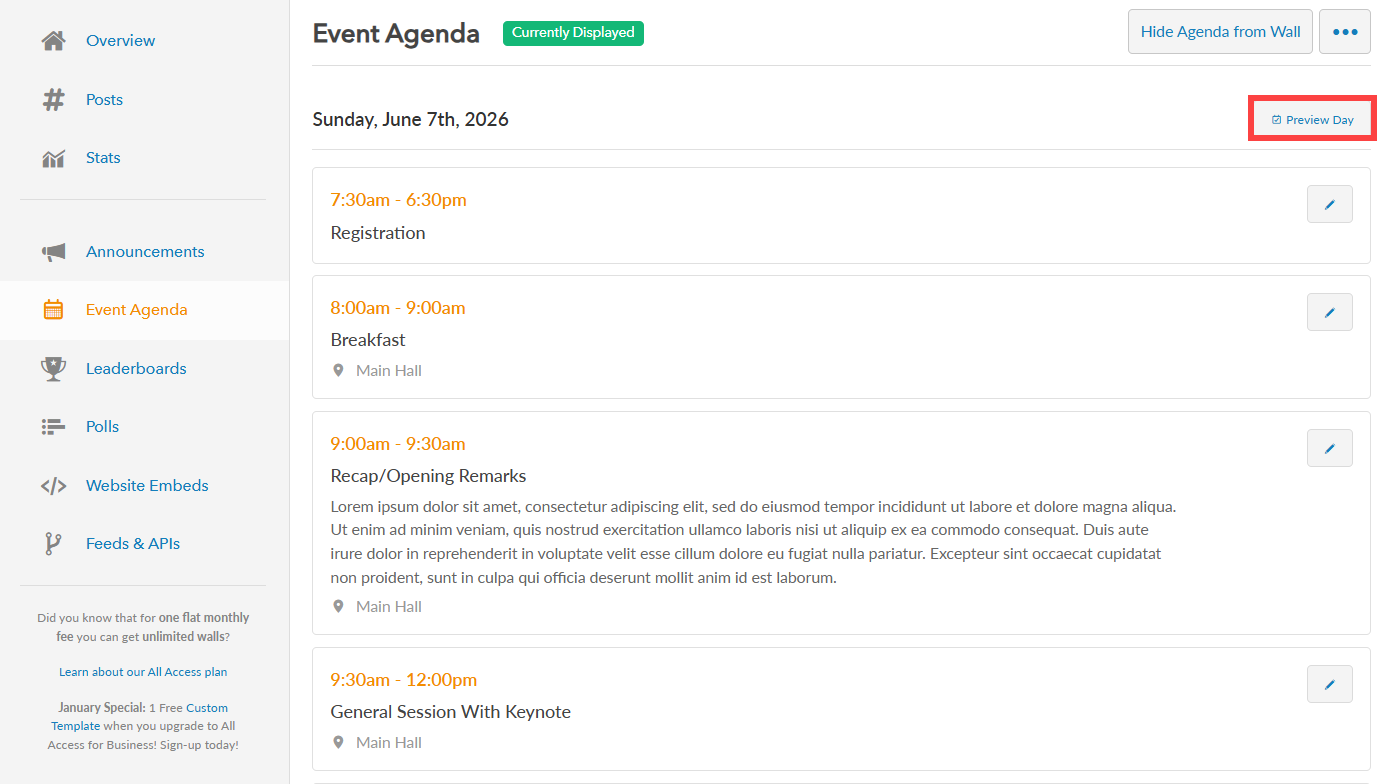The height and width of the screenshot is (784, 1390).
Task: Click the Leaderboards trophy icon
Action: (53, 369)
